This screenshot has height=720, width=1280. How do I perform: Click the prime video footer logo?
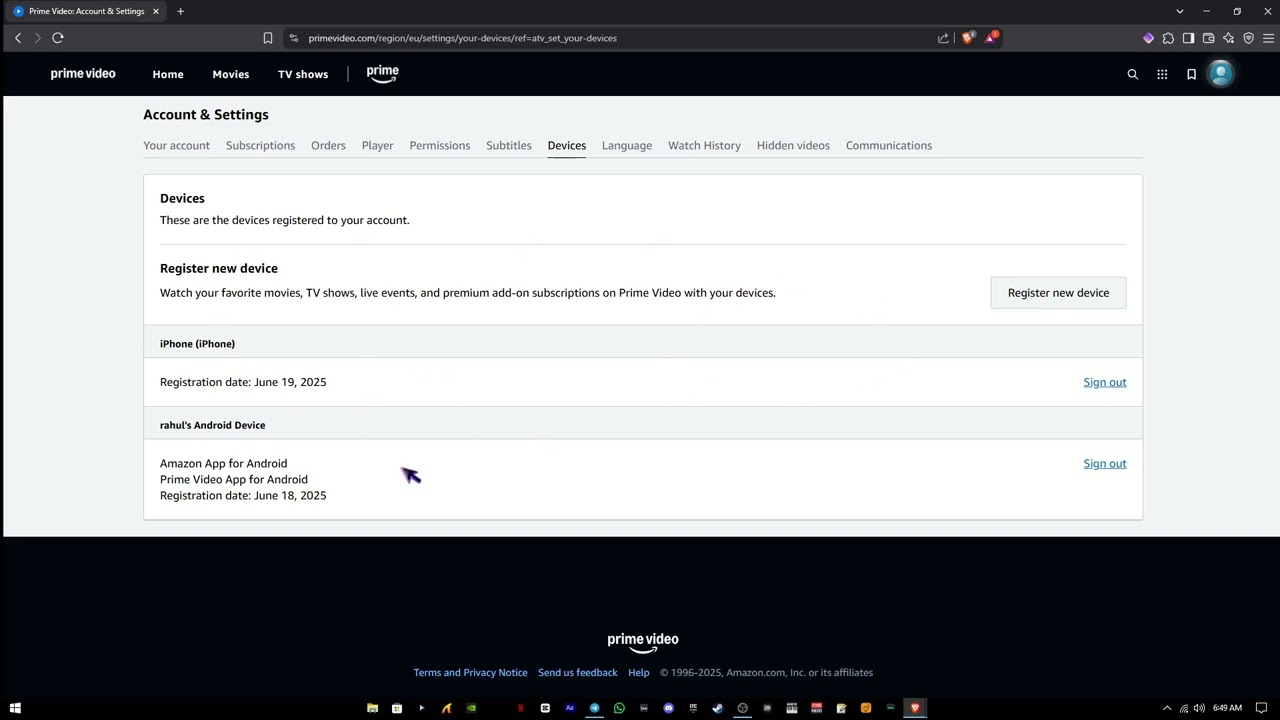pos(643,643)
